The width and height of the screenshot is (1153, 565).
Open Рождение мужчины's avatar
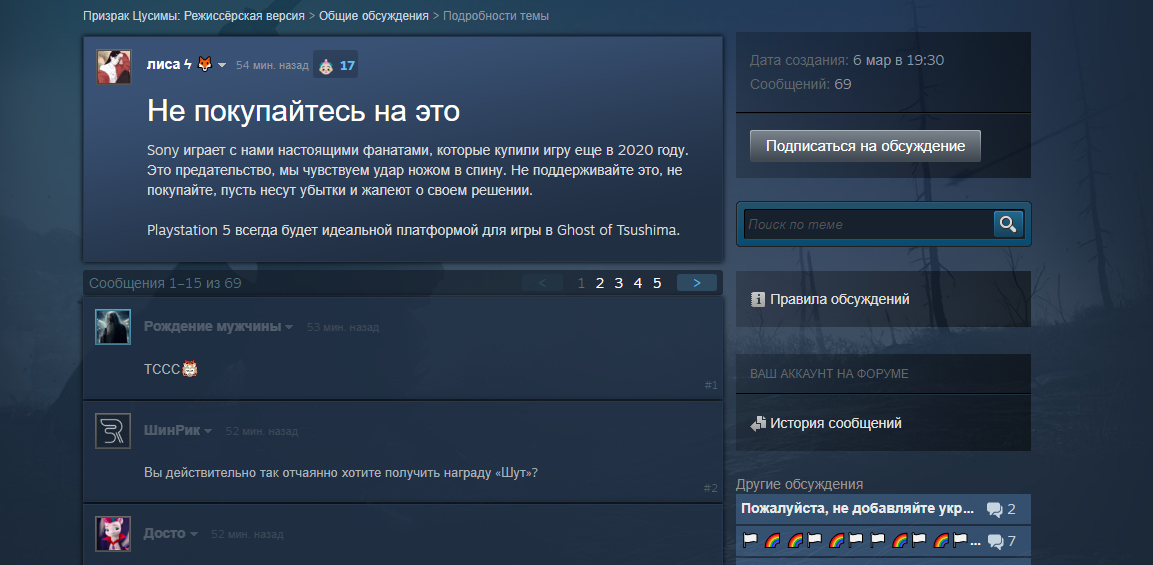click(113, 327)
